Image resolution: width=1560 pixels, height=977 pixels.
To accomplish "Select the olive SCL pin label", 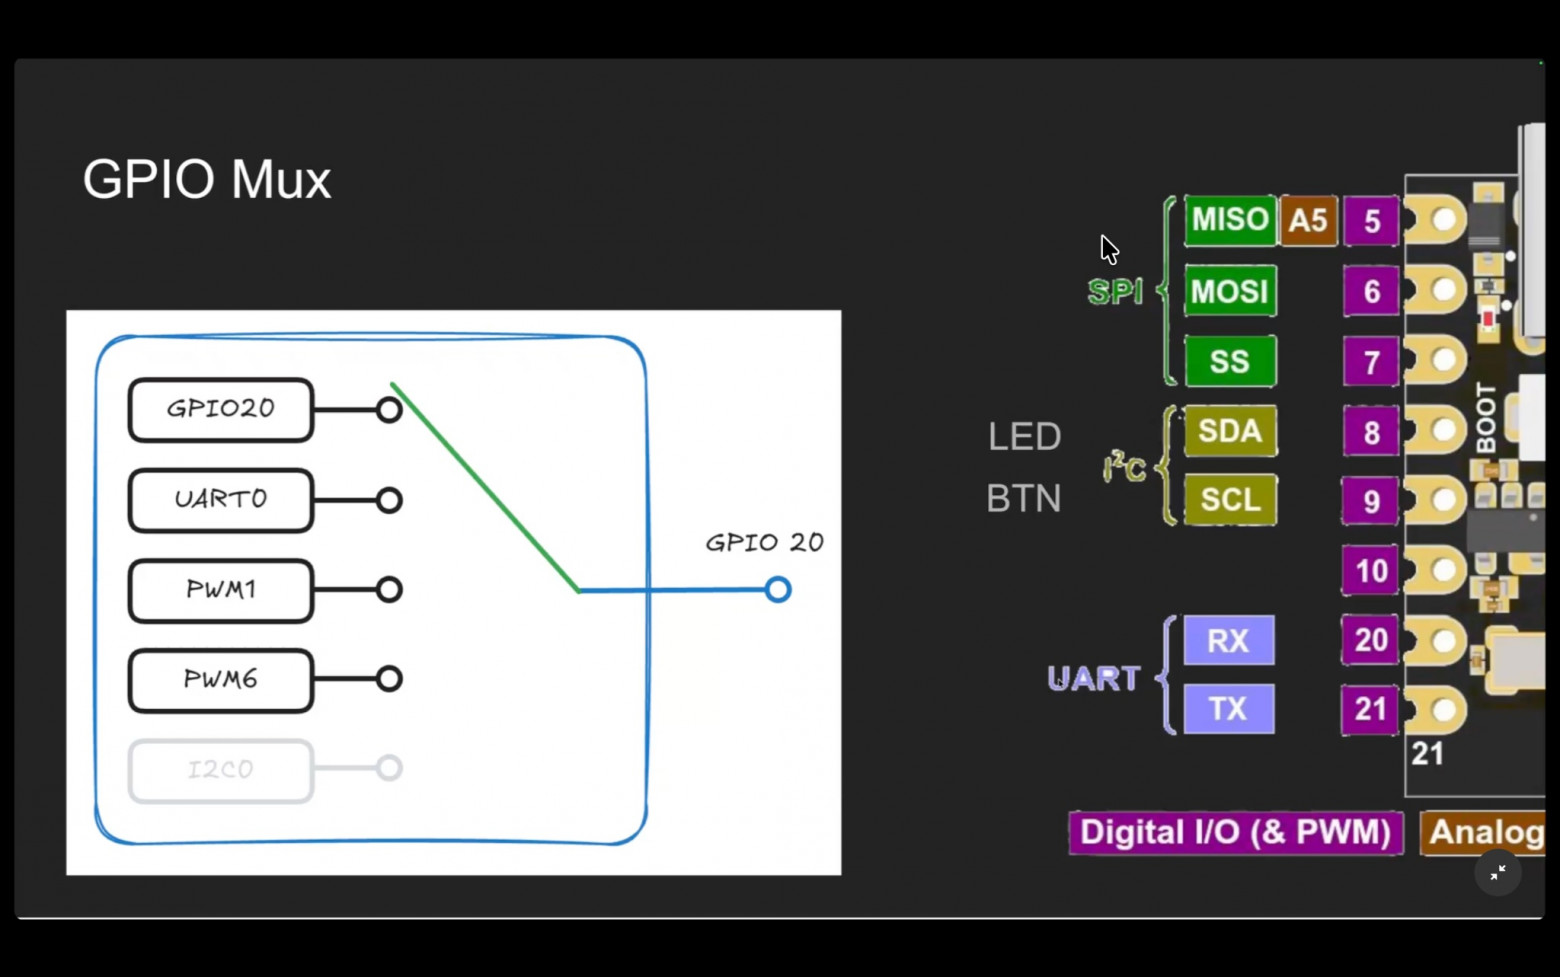I will pos(1230,500).
